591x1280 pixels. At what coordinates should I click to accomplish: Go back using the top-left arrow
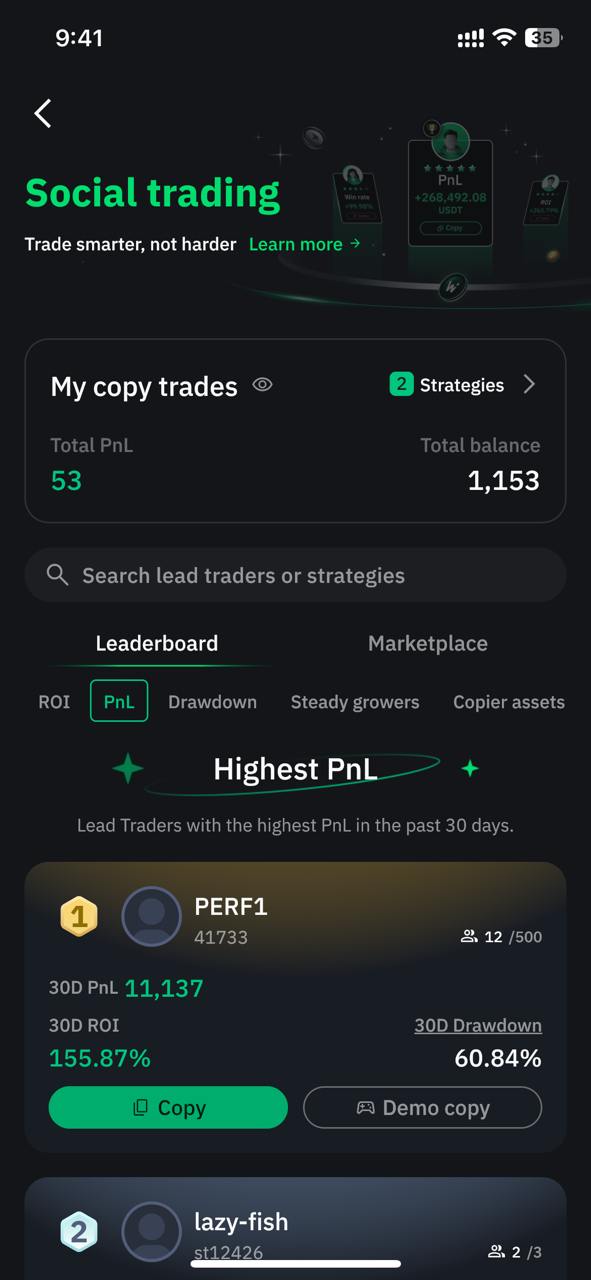(x=42, y=114)
